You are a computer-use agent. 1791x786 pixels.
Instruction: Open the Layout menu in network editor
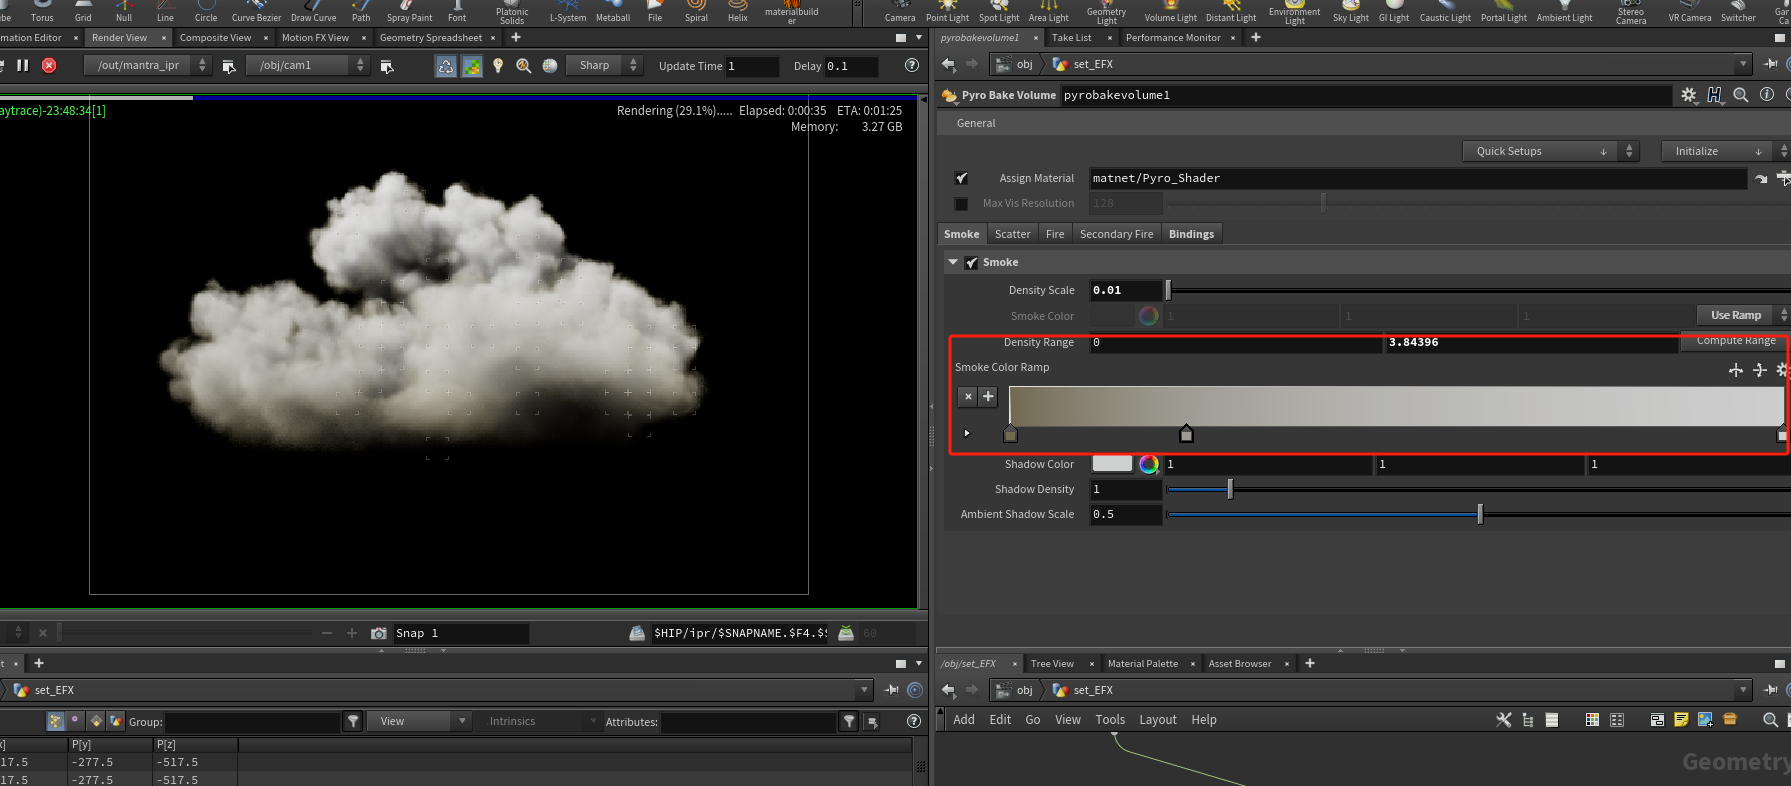1158,720
